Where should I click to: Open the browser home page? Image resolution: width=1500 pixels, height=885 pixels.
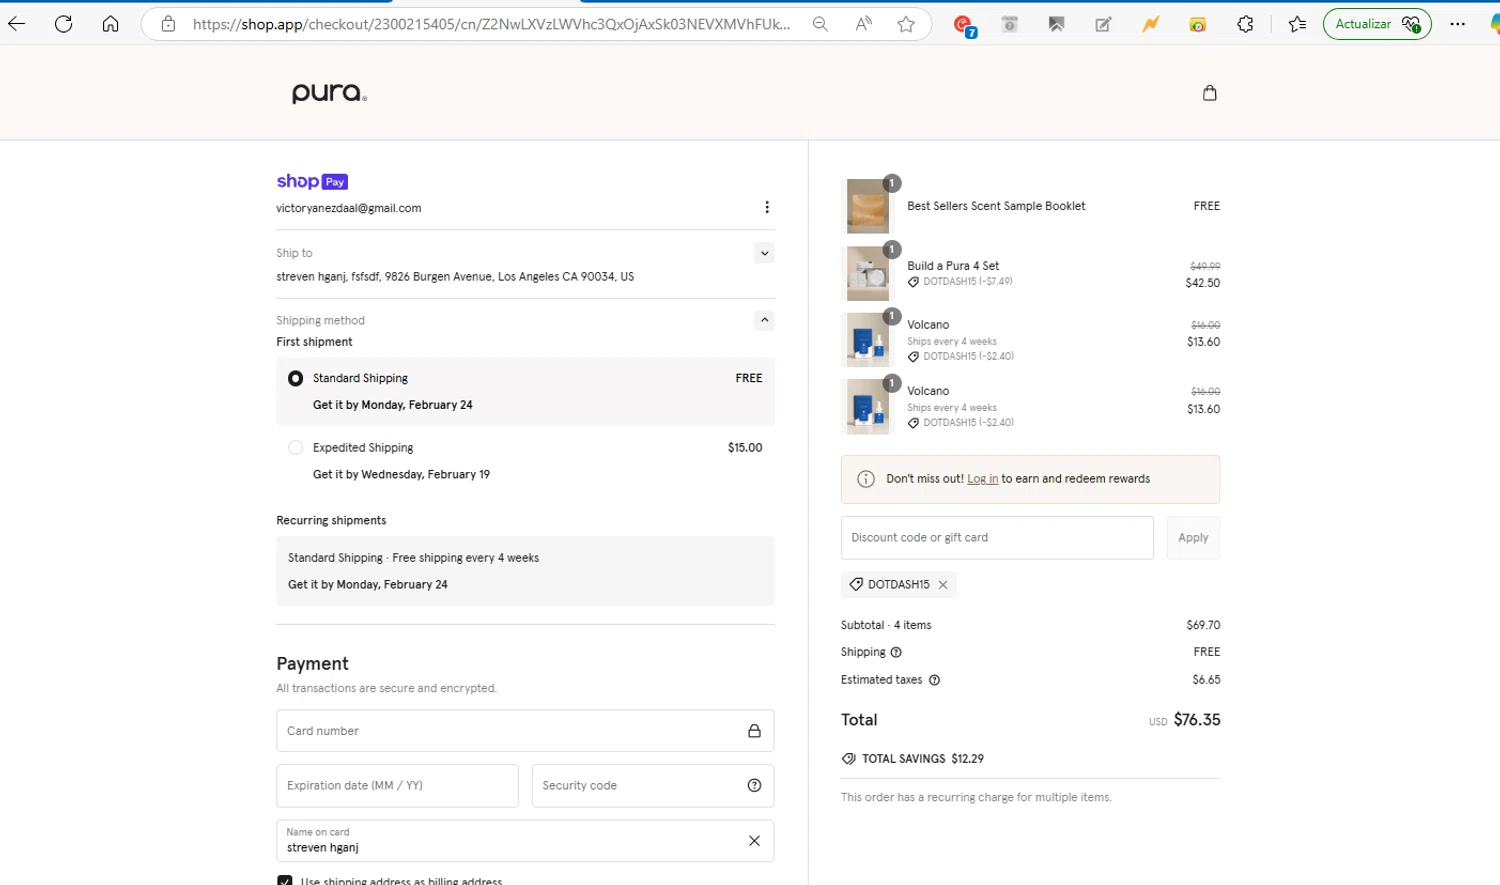pos(110,24)
